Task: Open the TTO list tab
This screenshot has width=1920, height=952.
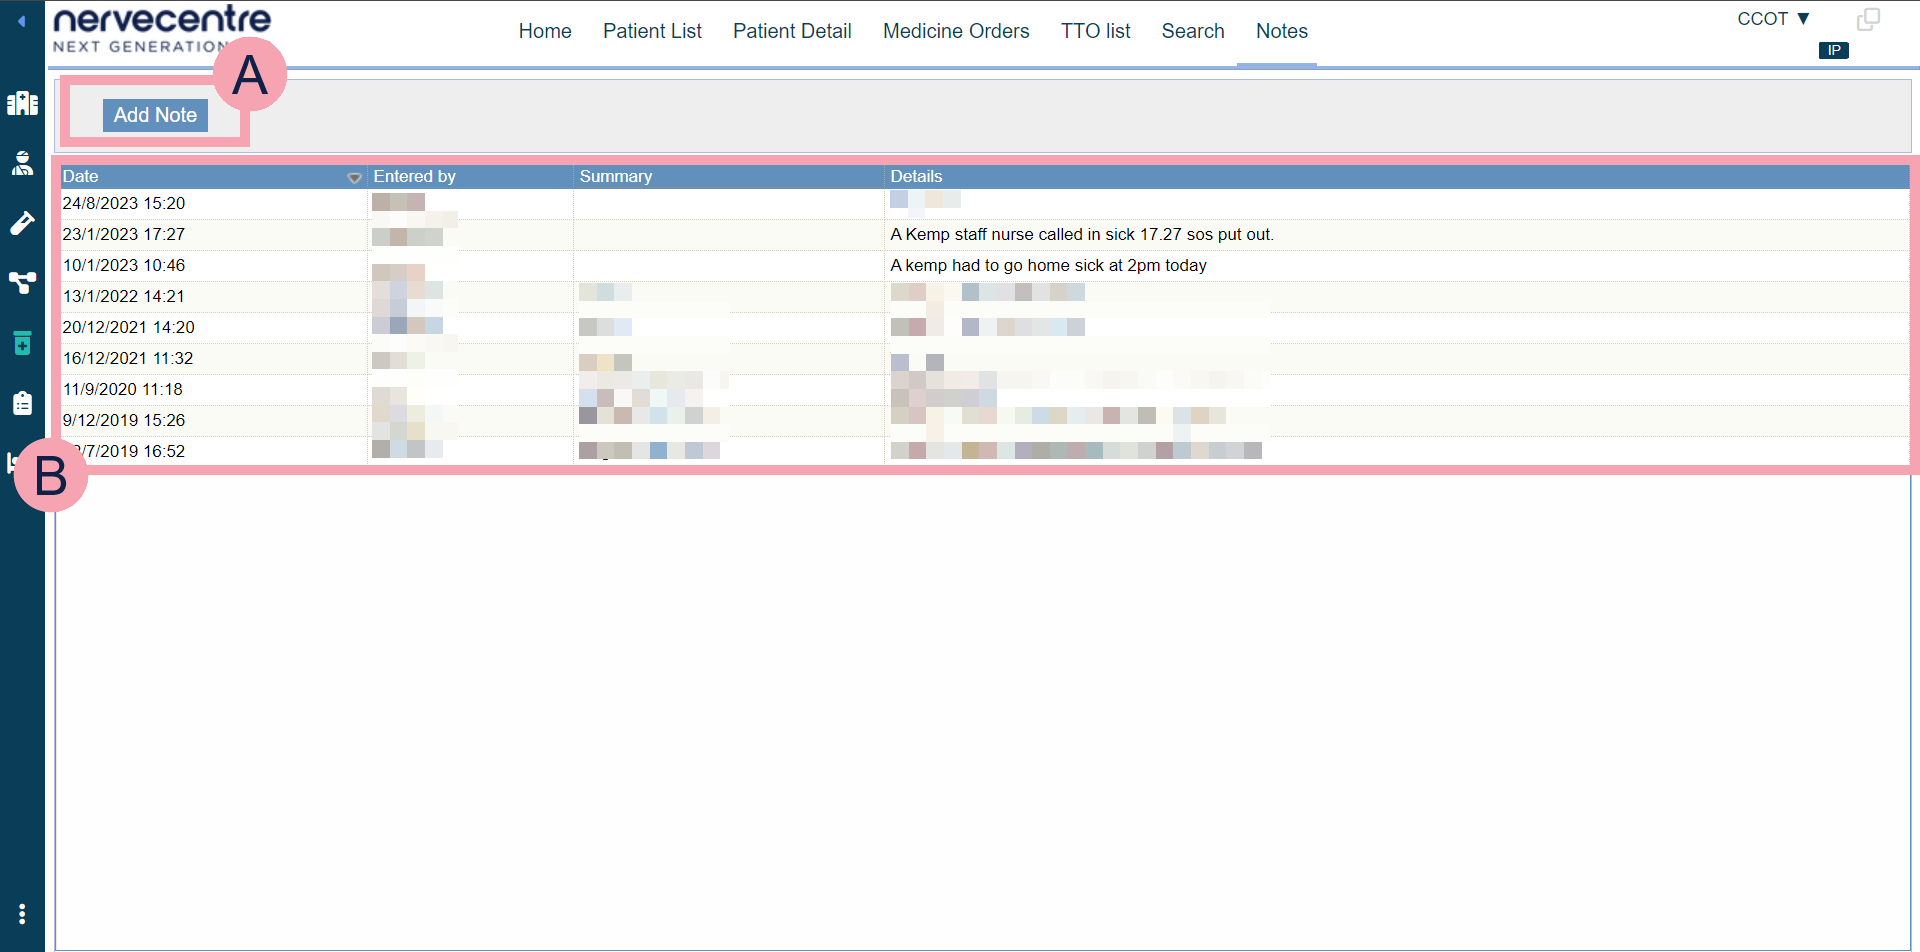Action: [x=1095, y=31]
